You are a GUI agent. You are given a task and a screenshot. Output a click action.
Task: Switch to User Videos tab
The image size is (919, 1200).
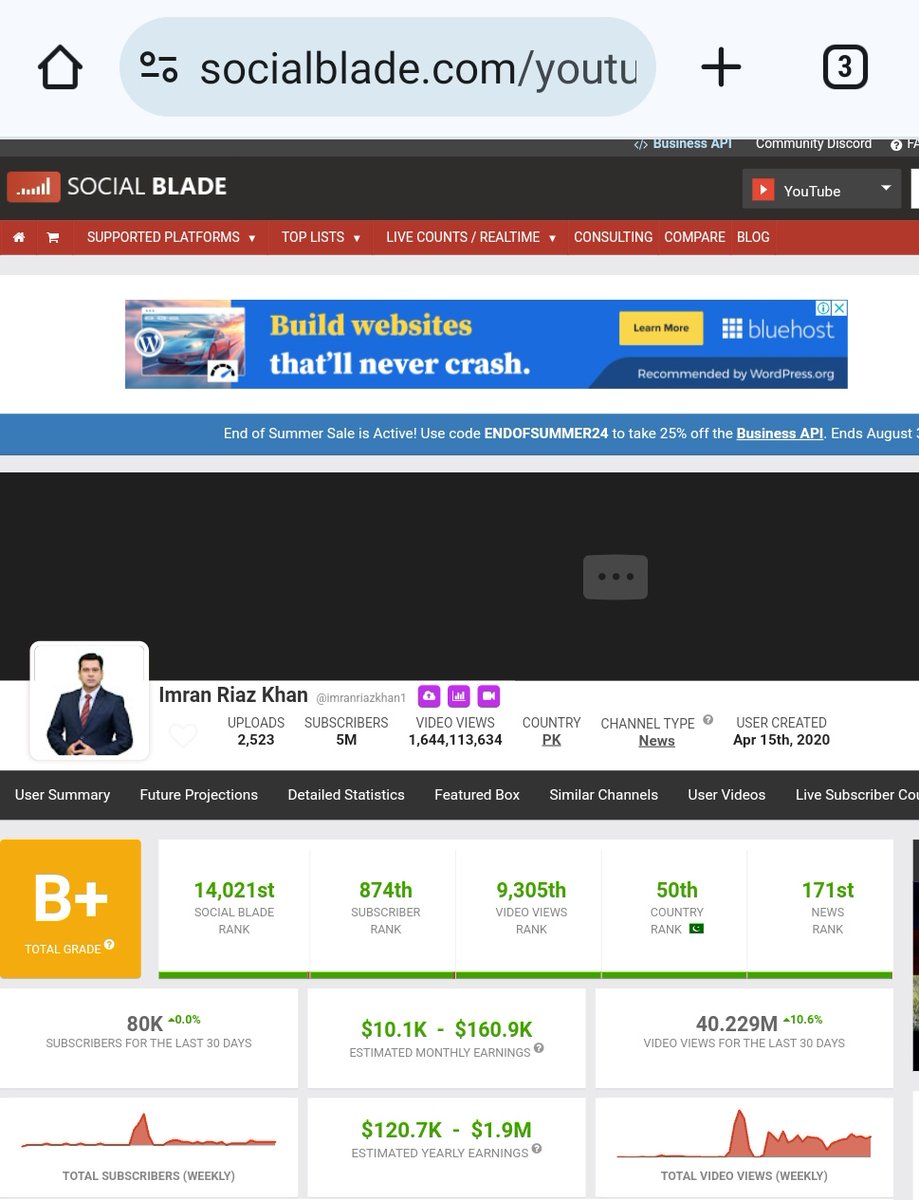point(727,795)
